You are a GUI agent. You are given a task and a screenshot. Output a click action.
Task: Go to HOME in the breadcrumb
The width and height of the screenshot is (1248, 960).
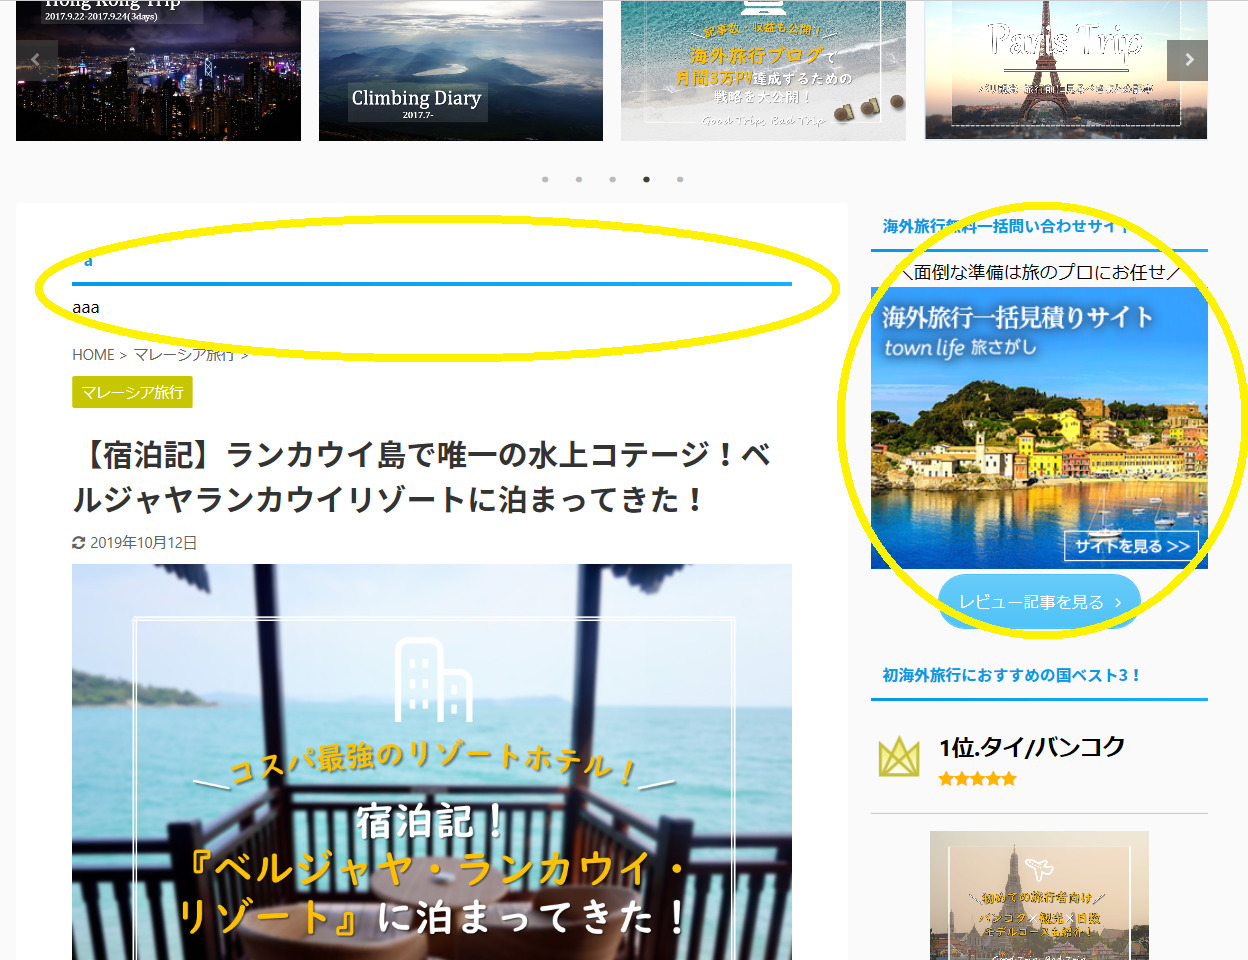coord(93,355)
